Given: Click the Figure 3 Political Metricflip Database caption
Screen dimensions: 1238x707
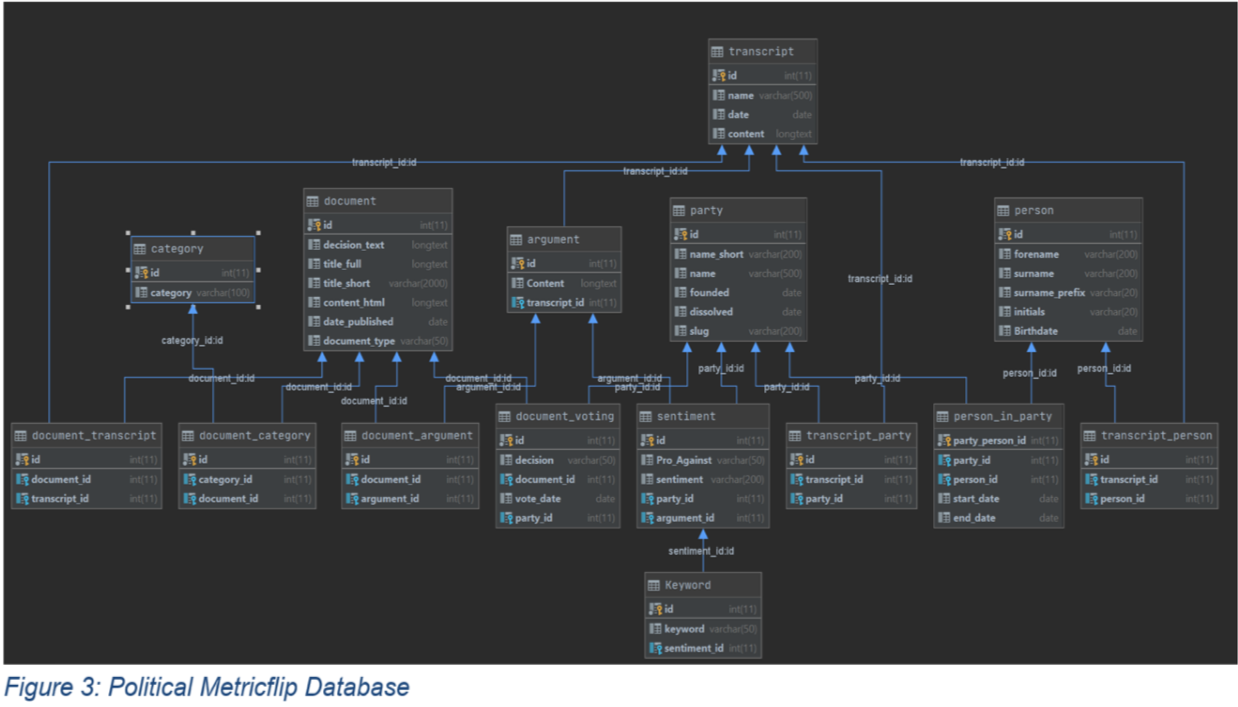Looking at the screenshot, I should click(207, 688).
